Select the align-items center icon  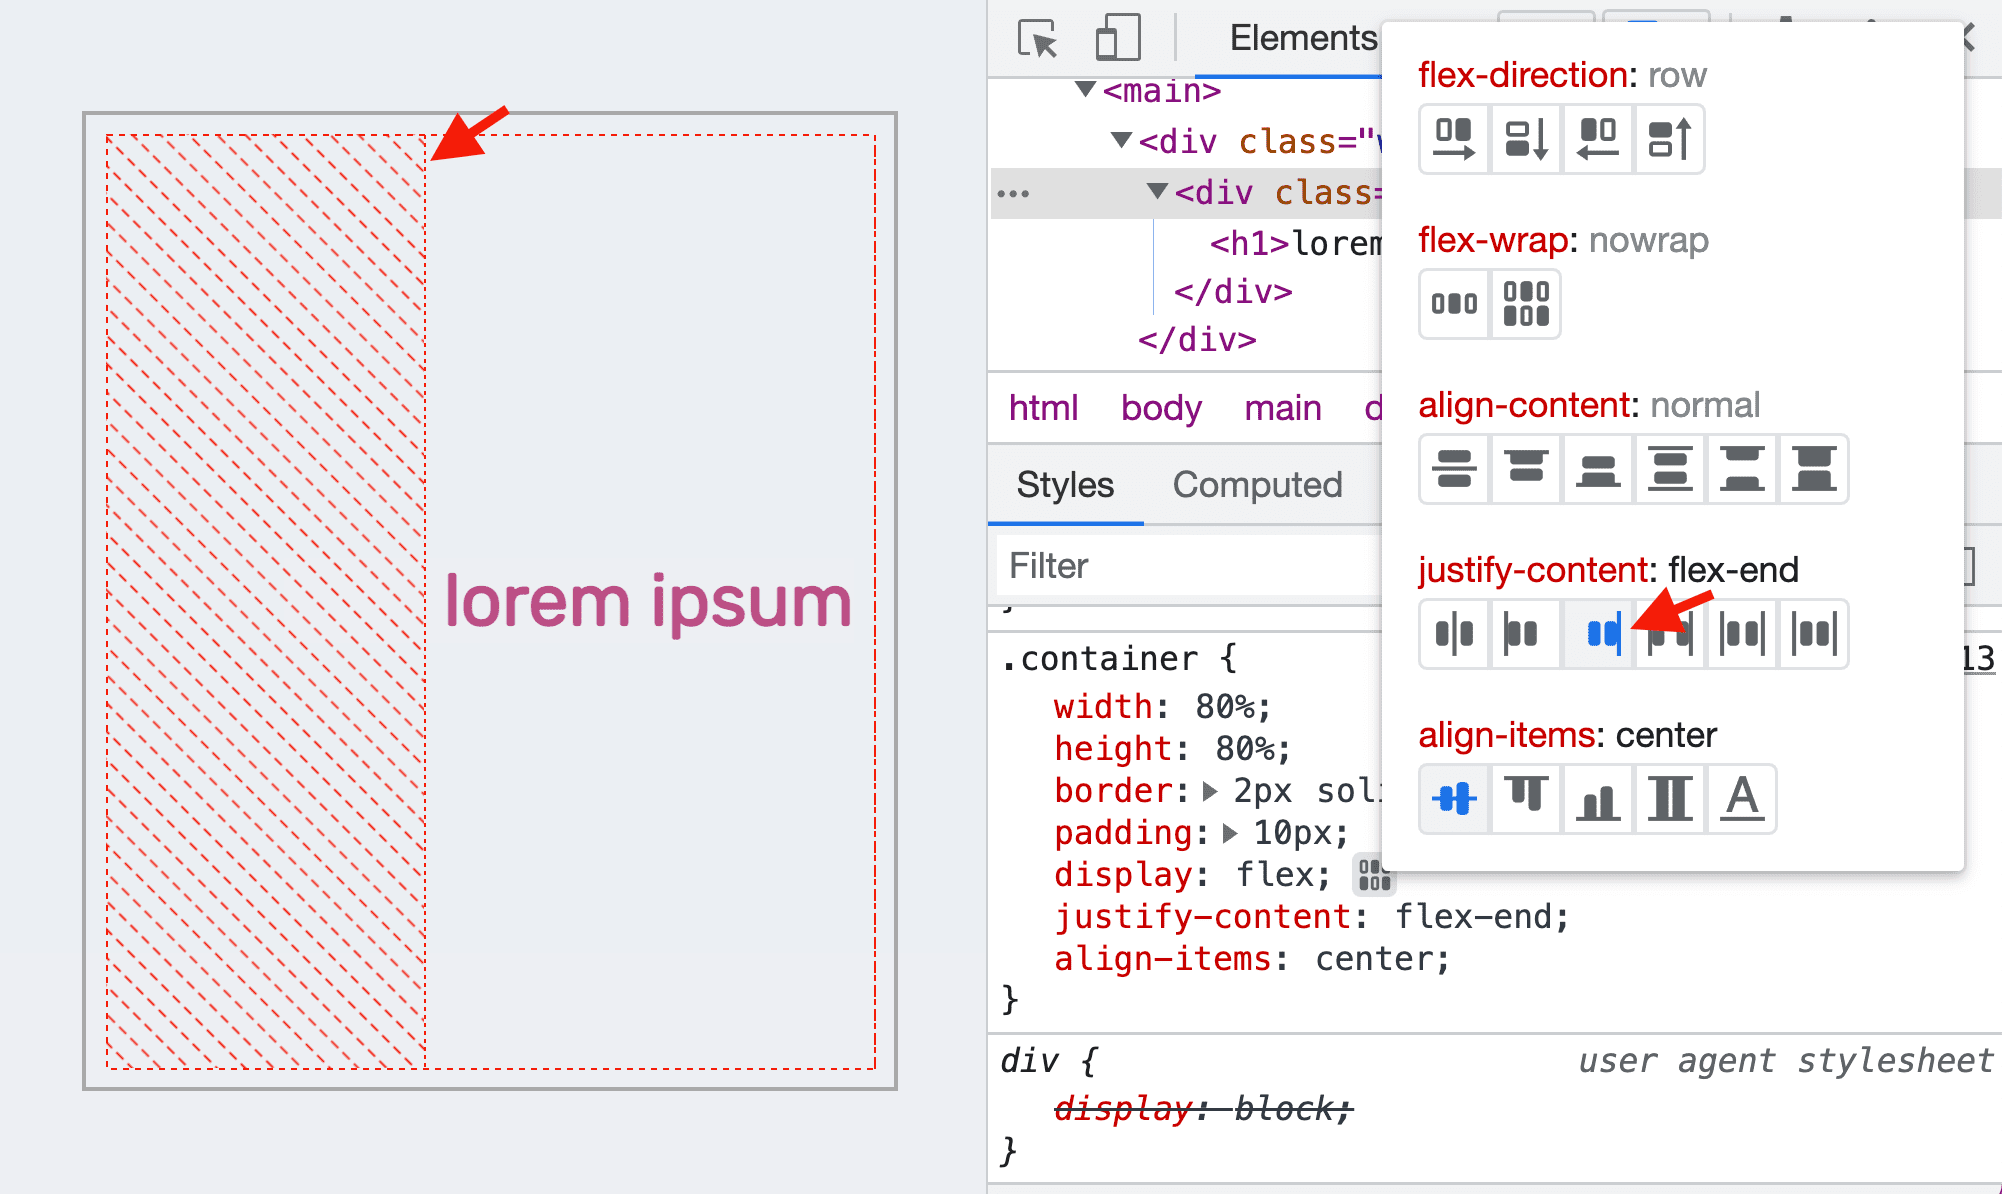(x=1452, y=799)
